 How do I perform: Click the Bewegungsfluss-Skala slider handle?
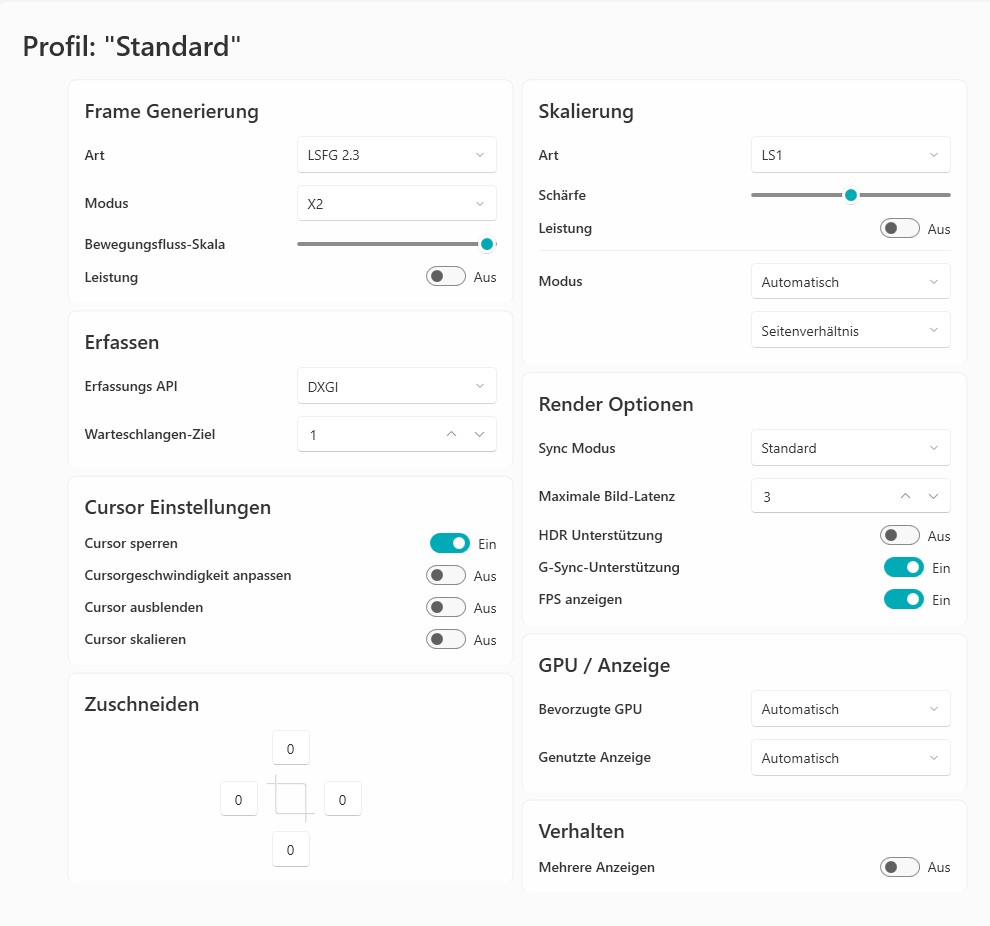(487, 244)
